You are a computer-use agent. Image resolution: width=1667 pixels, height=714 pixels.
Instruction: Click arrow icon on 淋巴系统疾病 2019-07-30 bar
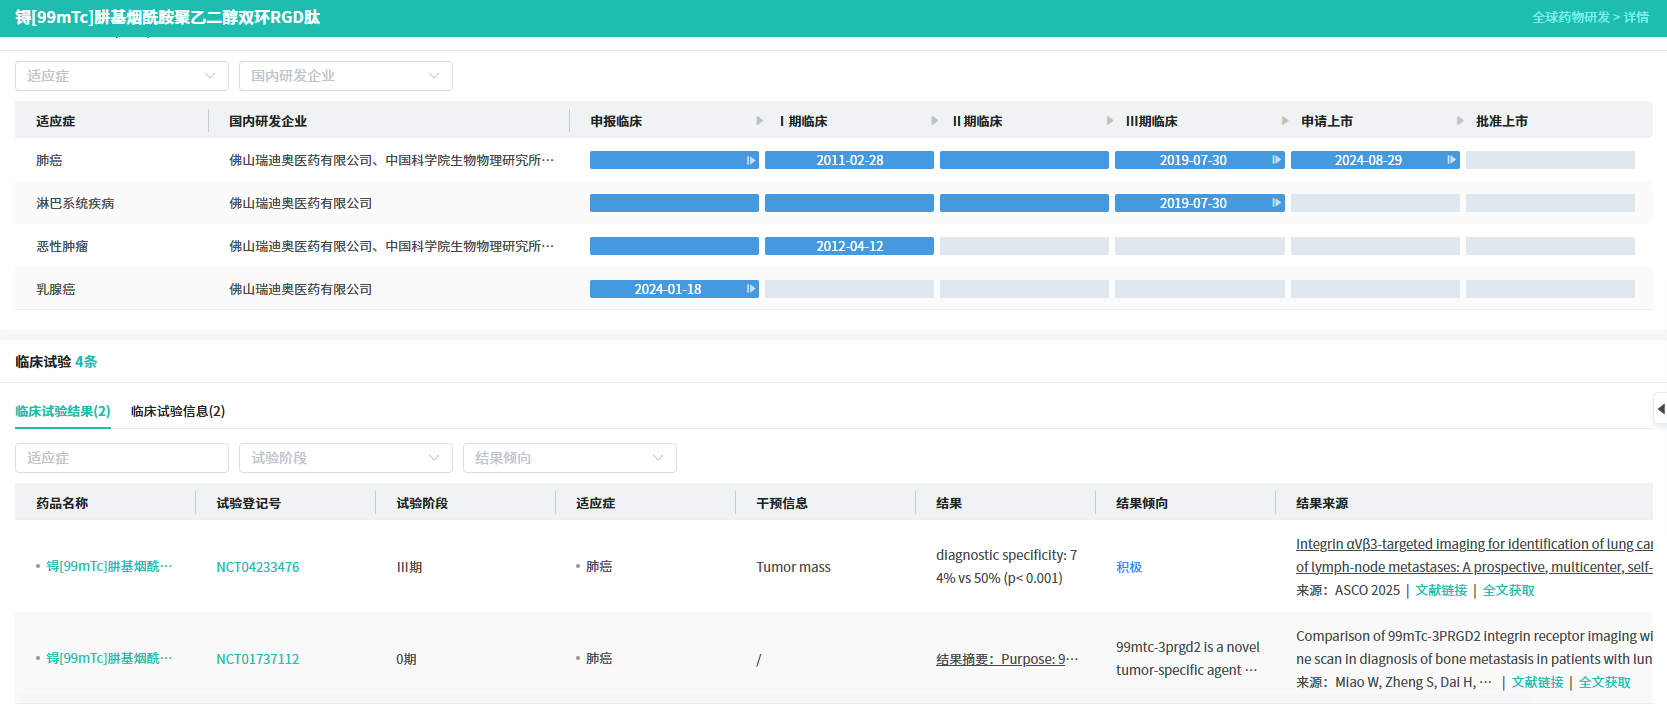coord(1276,203)
